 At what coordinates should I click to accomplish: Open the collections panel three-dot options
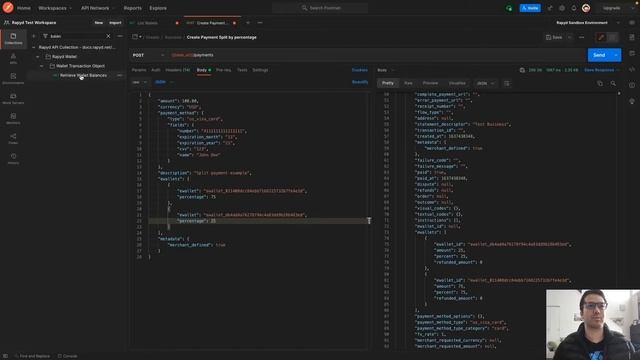(120, 36)
